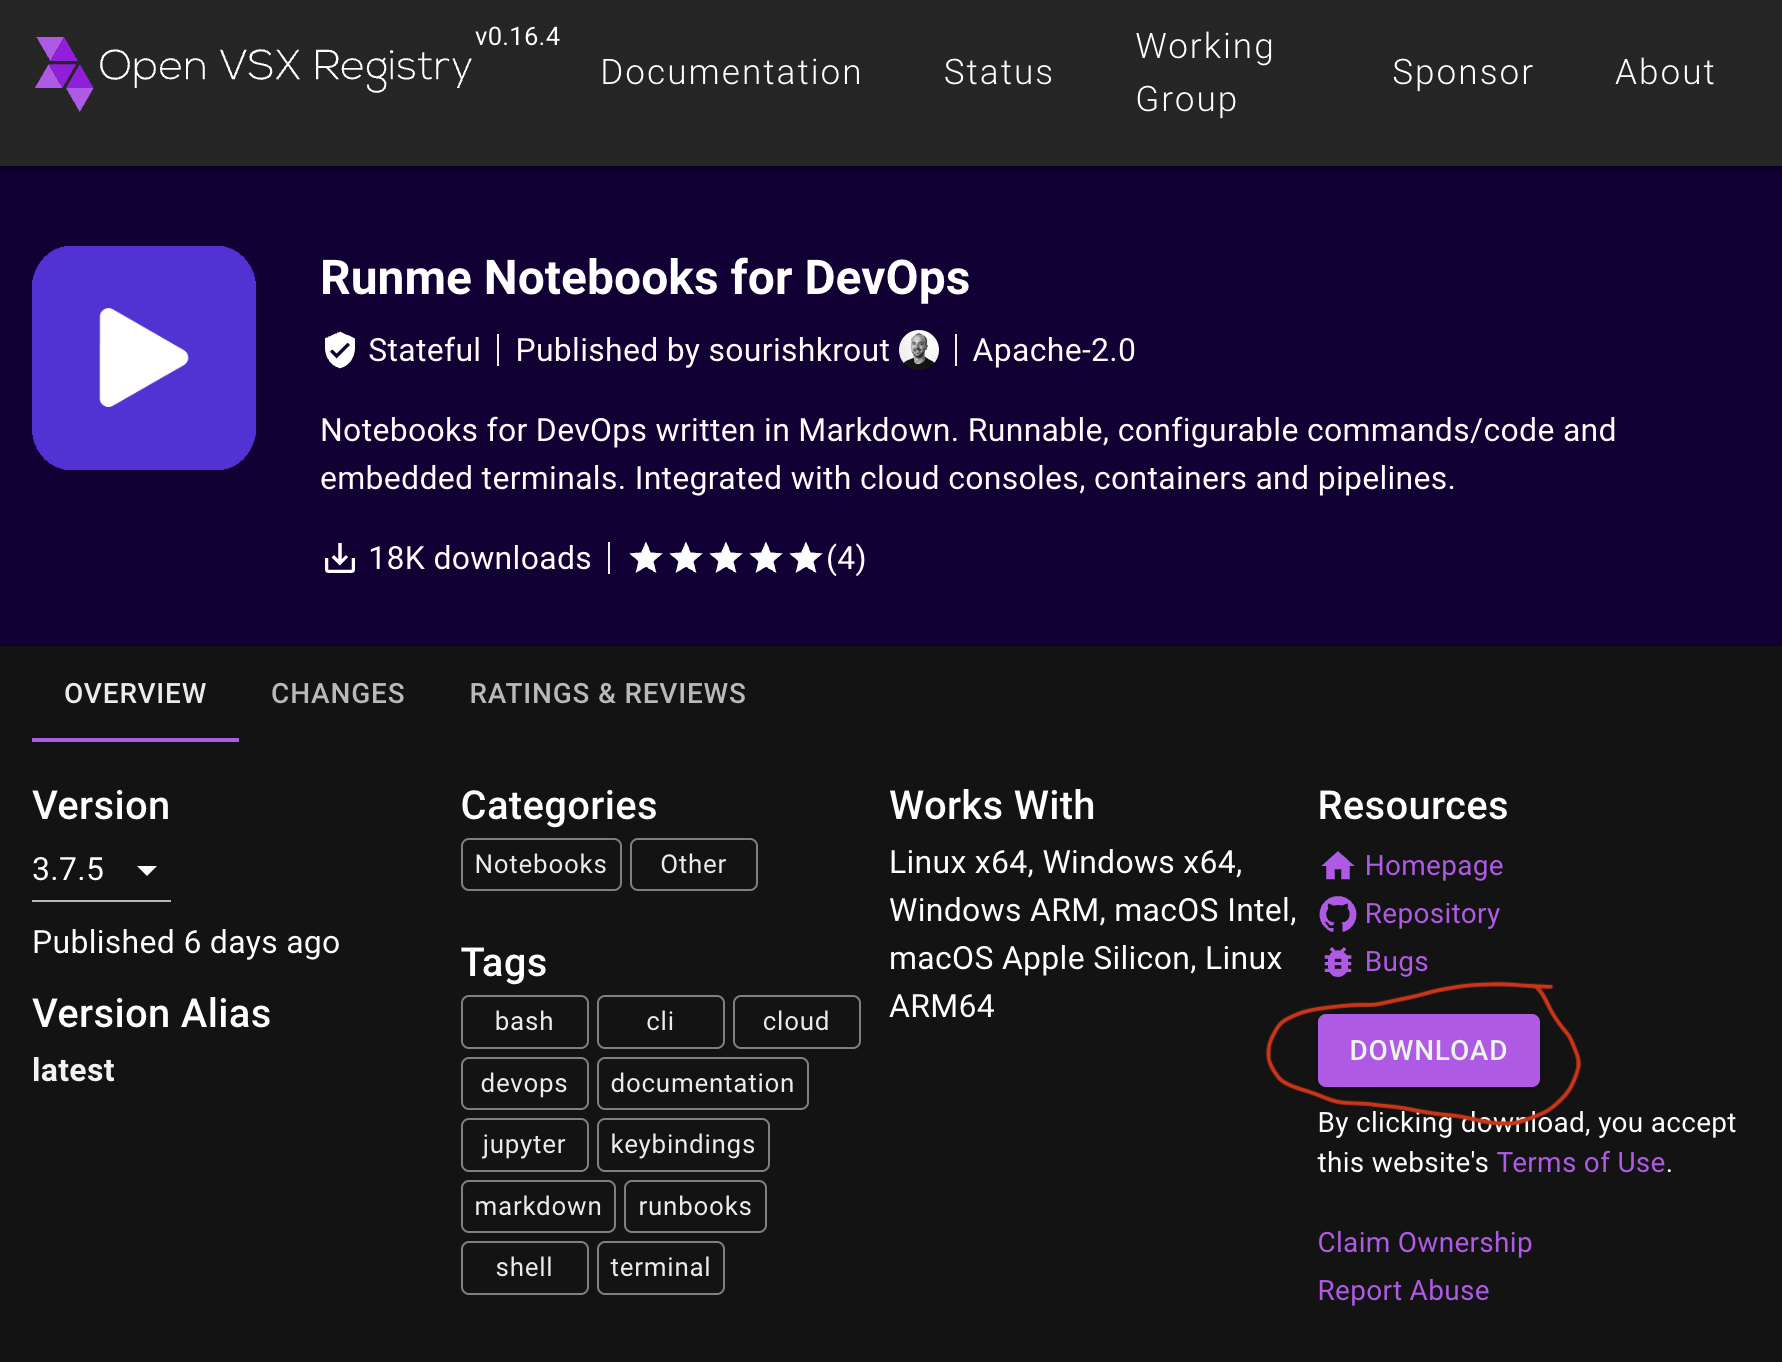
Task: Click the download count icon
Action: click(x=340, y=558)
